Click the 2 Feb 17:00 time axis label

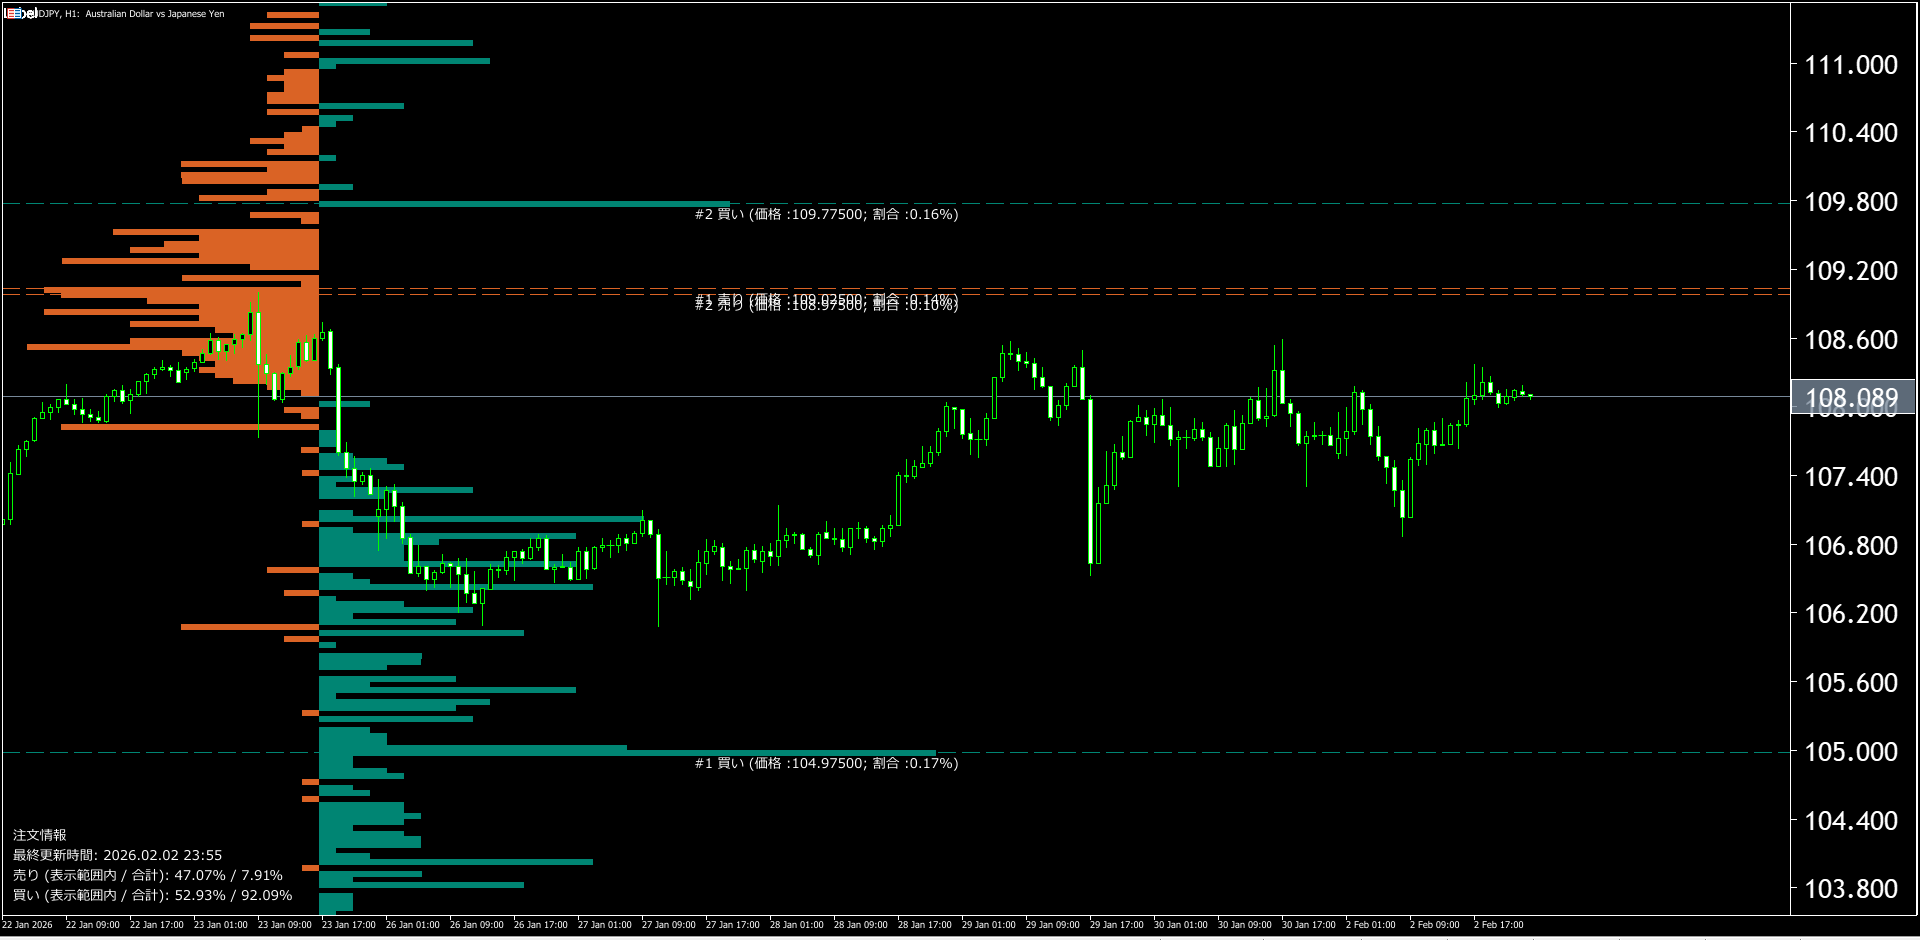coord(1499,925)
